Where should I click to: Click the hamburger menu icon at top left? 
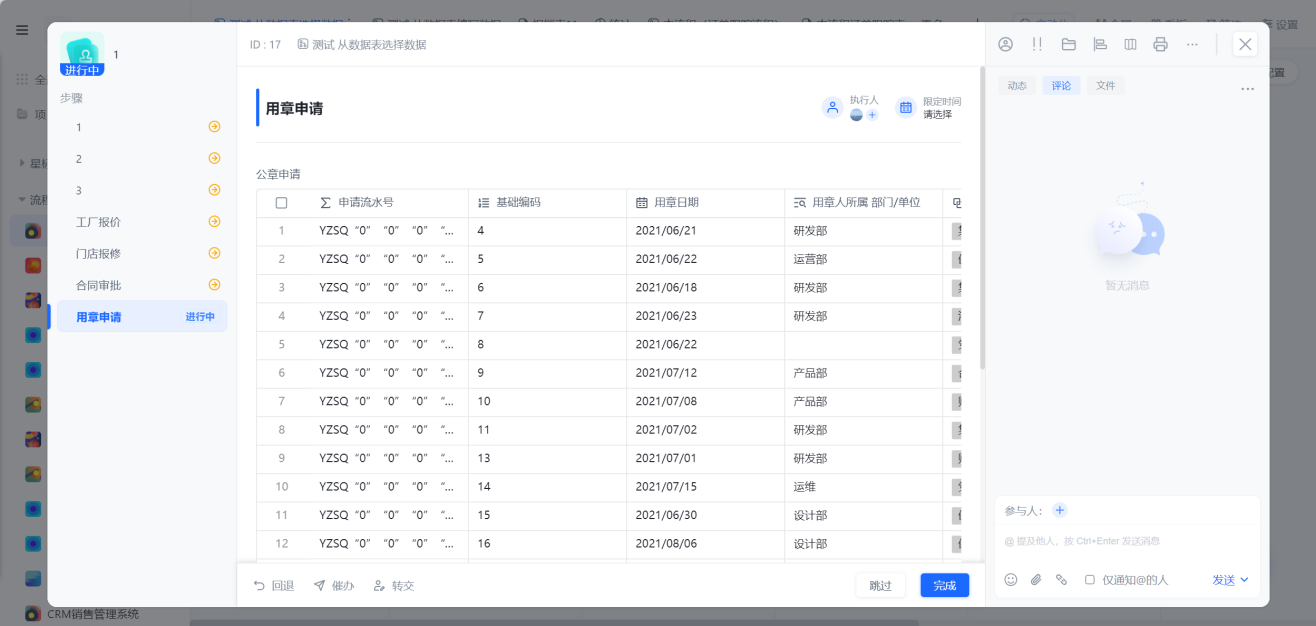[22, 30]
